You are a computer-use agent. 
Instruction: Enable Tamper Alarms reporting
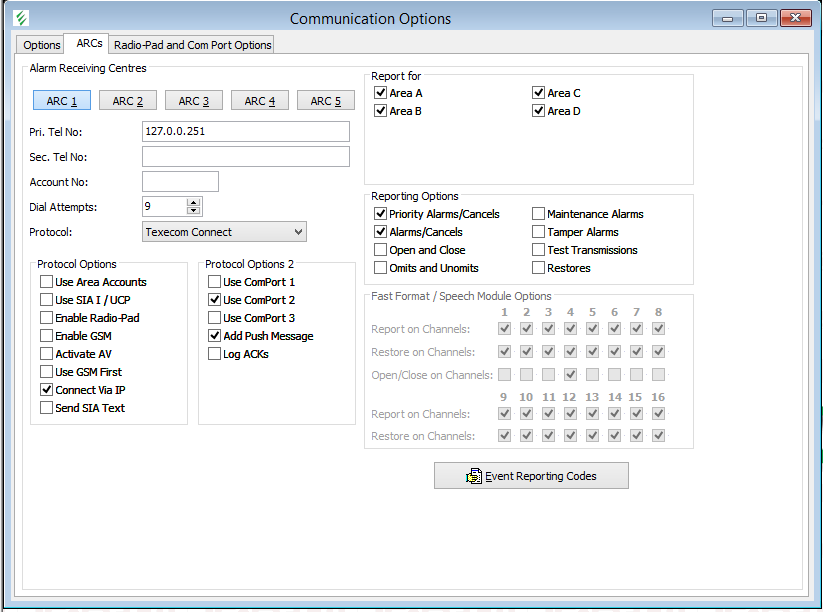[x=539, y=232]
